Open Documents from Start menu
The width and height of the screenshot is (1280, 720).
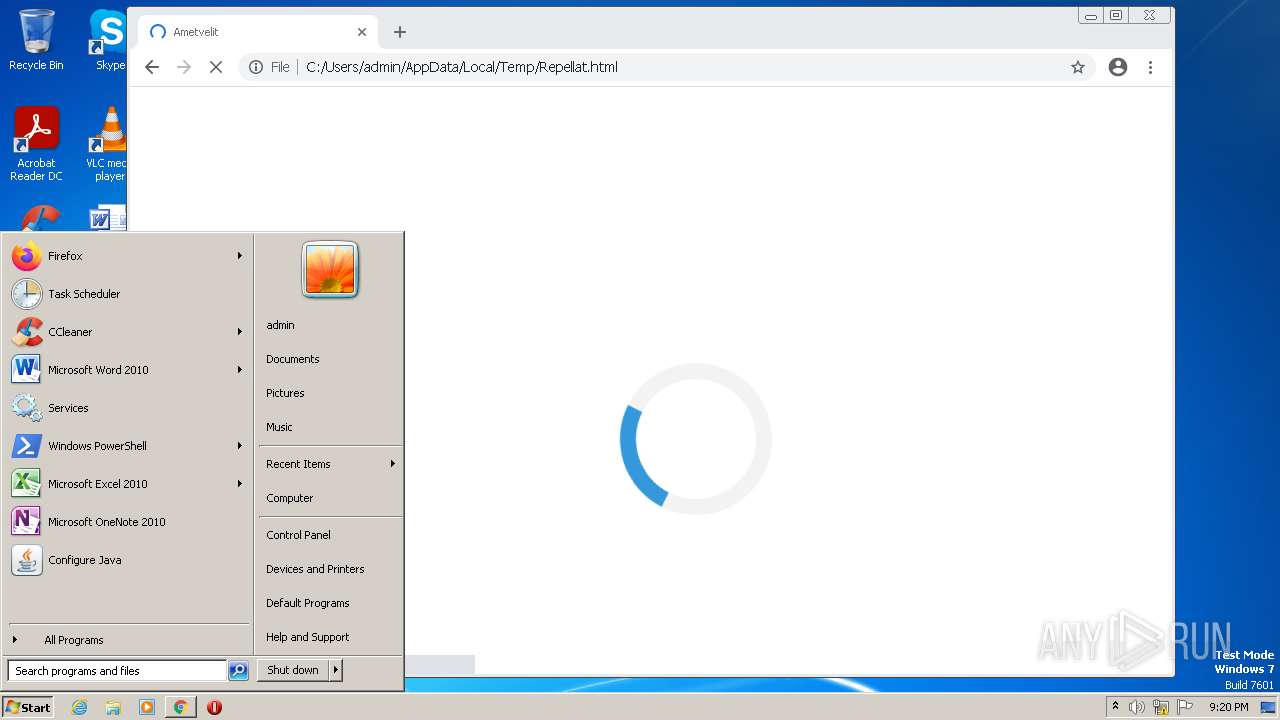[x=330, y=359]
